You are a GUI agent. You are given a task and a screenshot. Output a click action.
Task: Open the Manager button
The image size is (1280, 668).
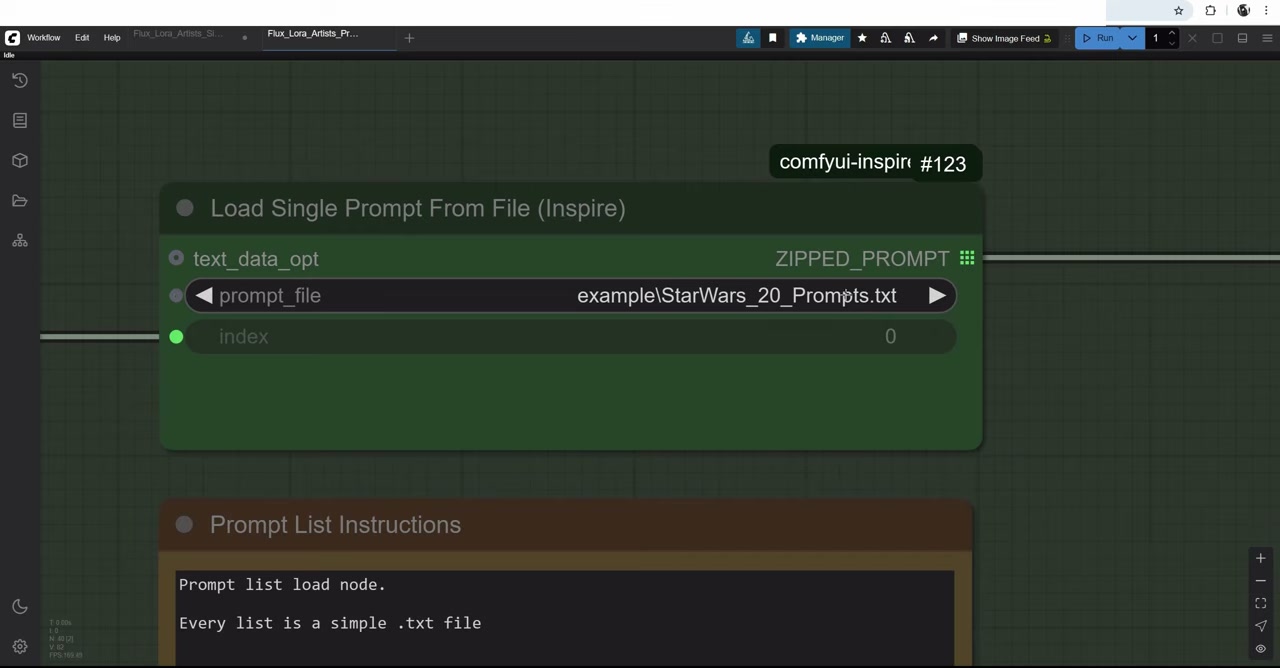(x=820, y=38)
